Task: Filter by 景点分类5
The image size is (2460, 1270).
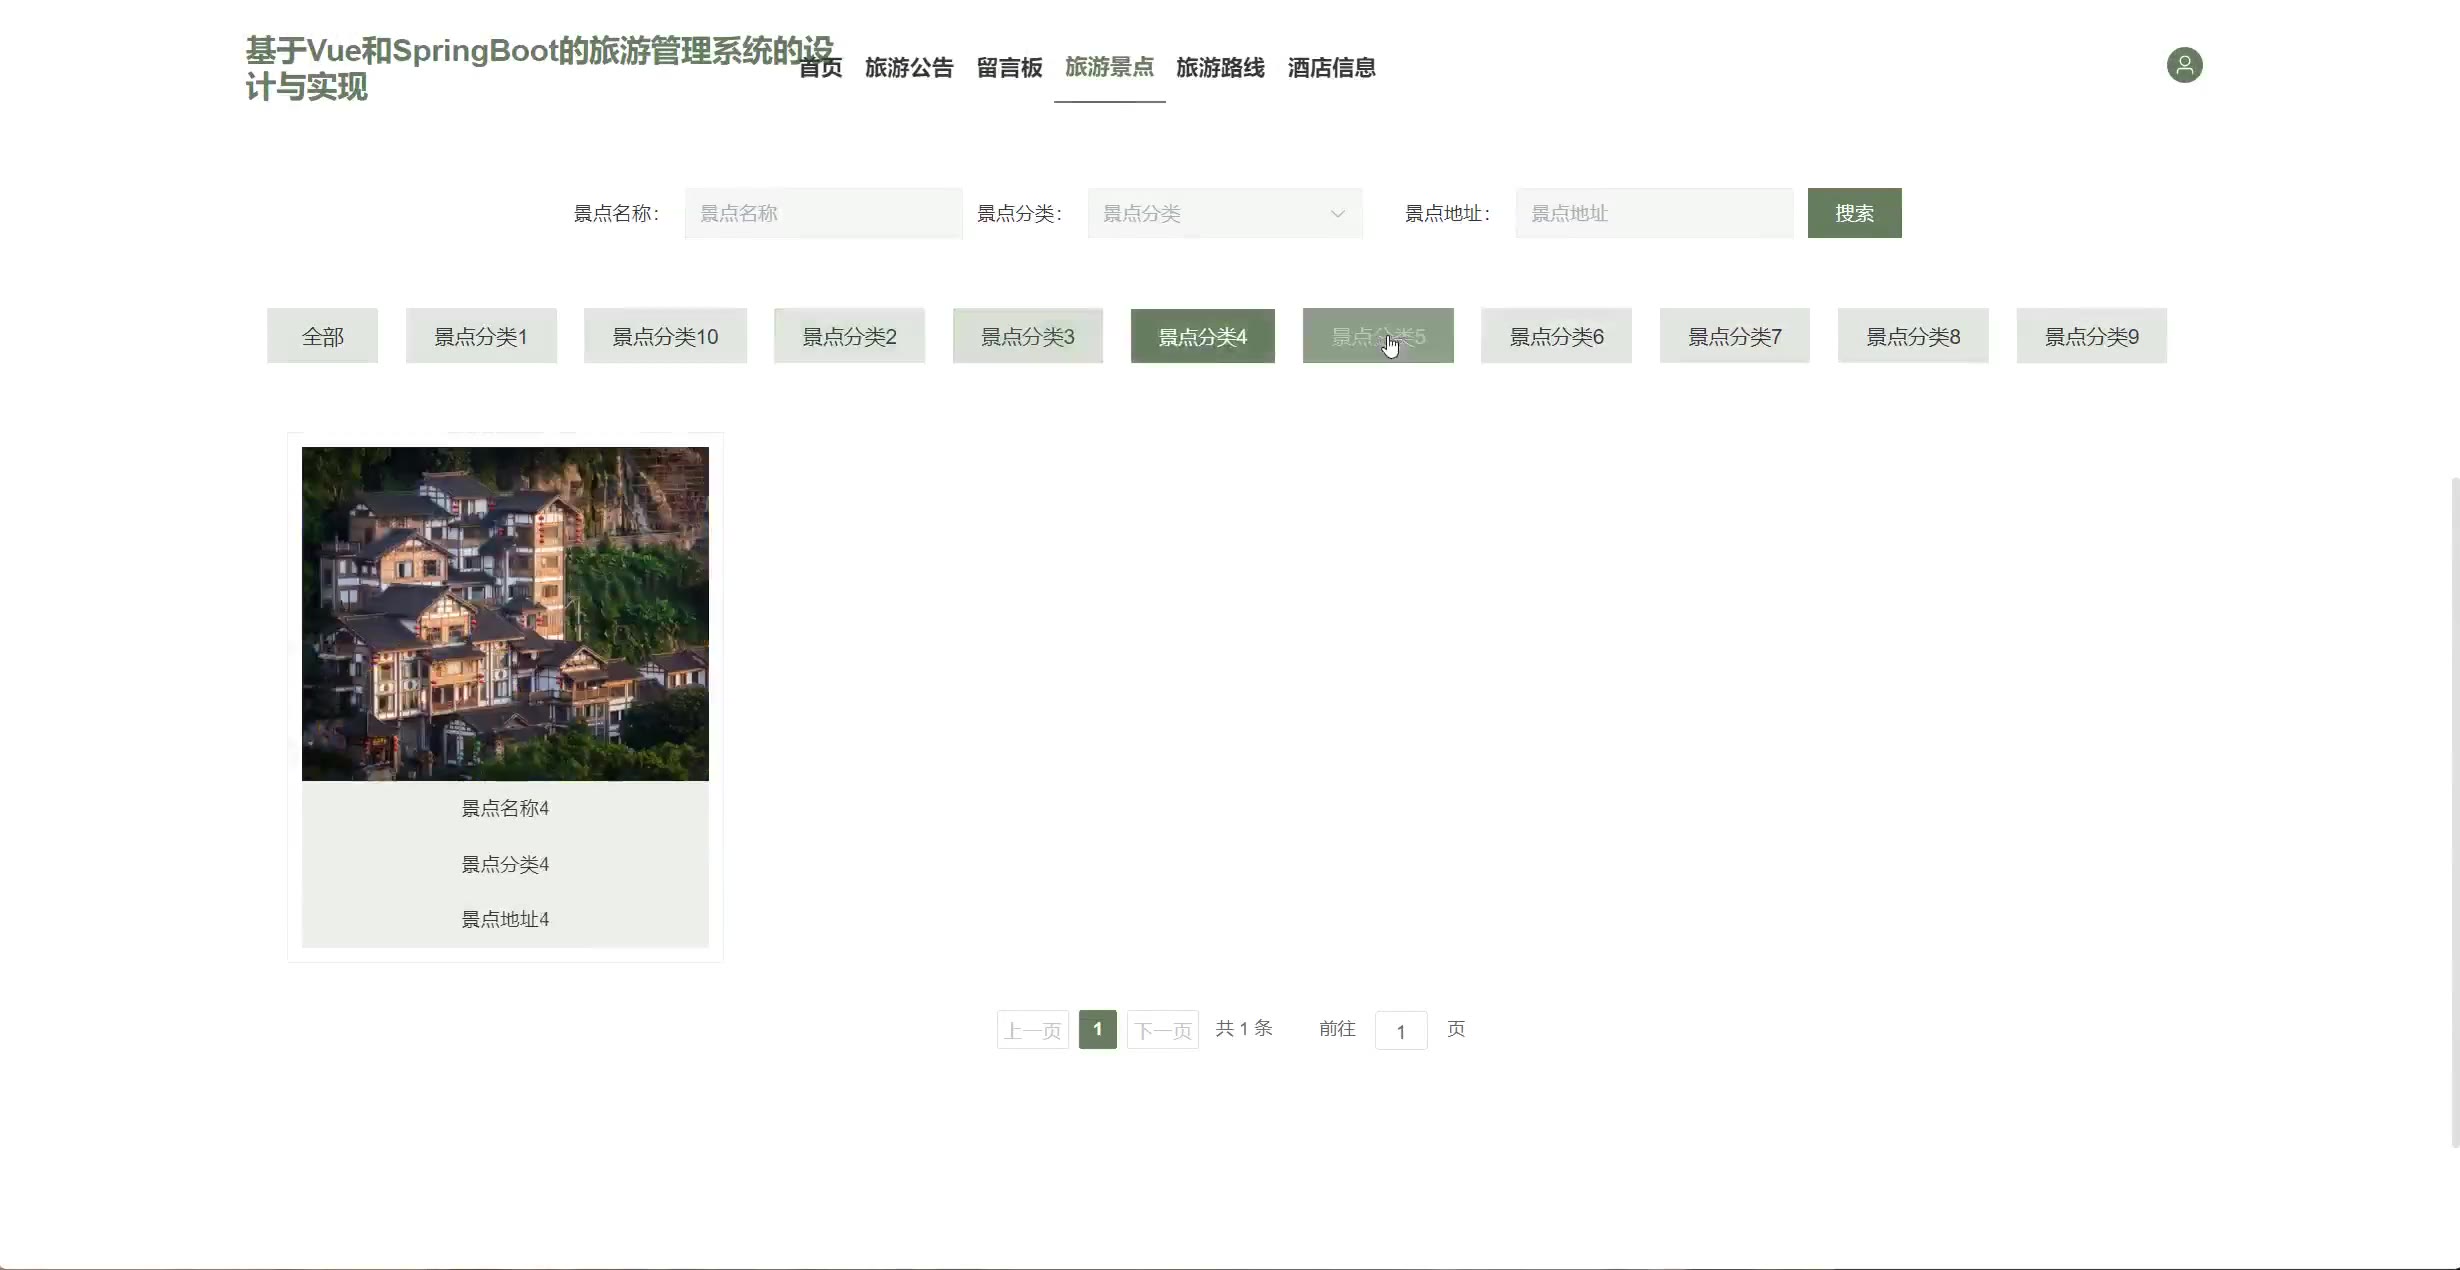Action: (1377, 337)
